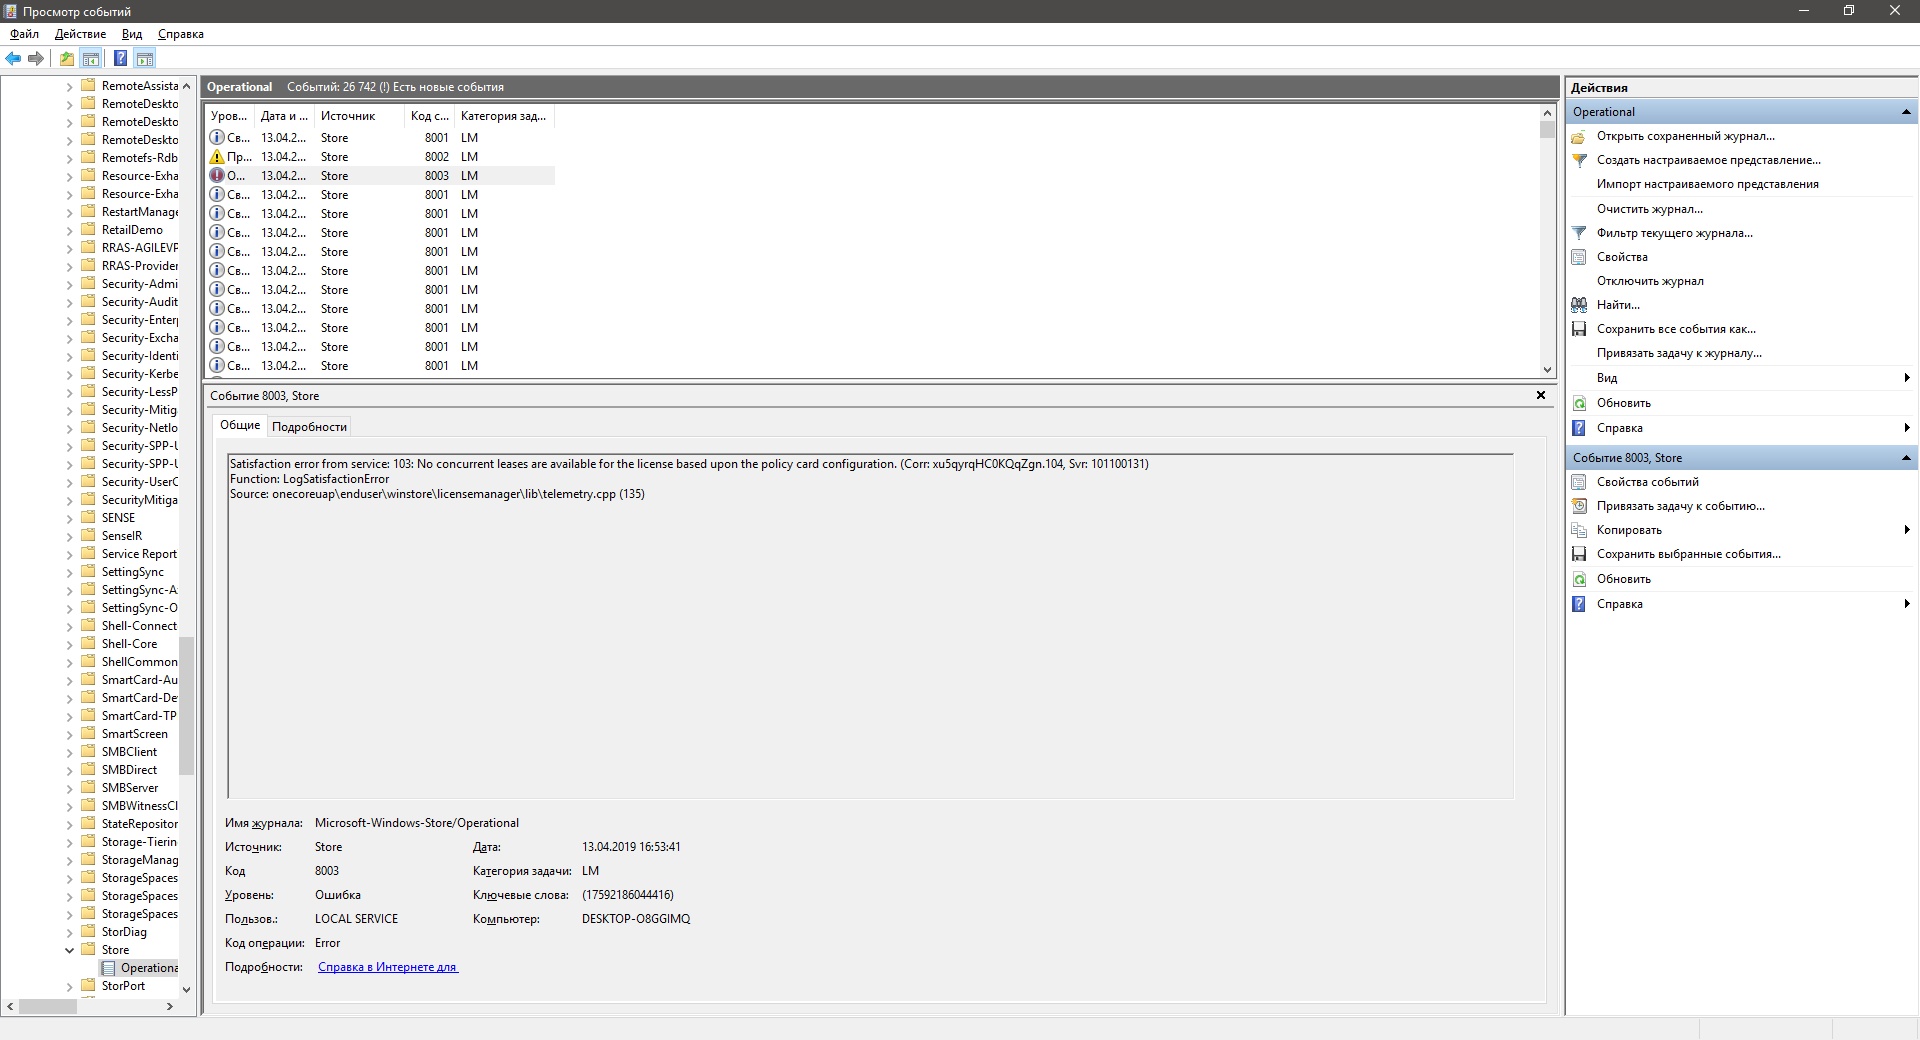Switch to the Общие tab
Screen dimensions: 1920x1040
click(x=240, y=425)
